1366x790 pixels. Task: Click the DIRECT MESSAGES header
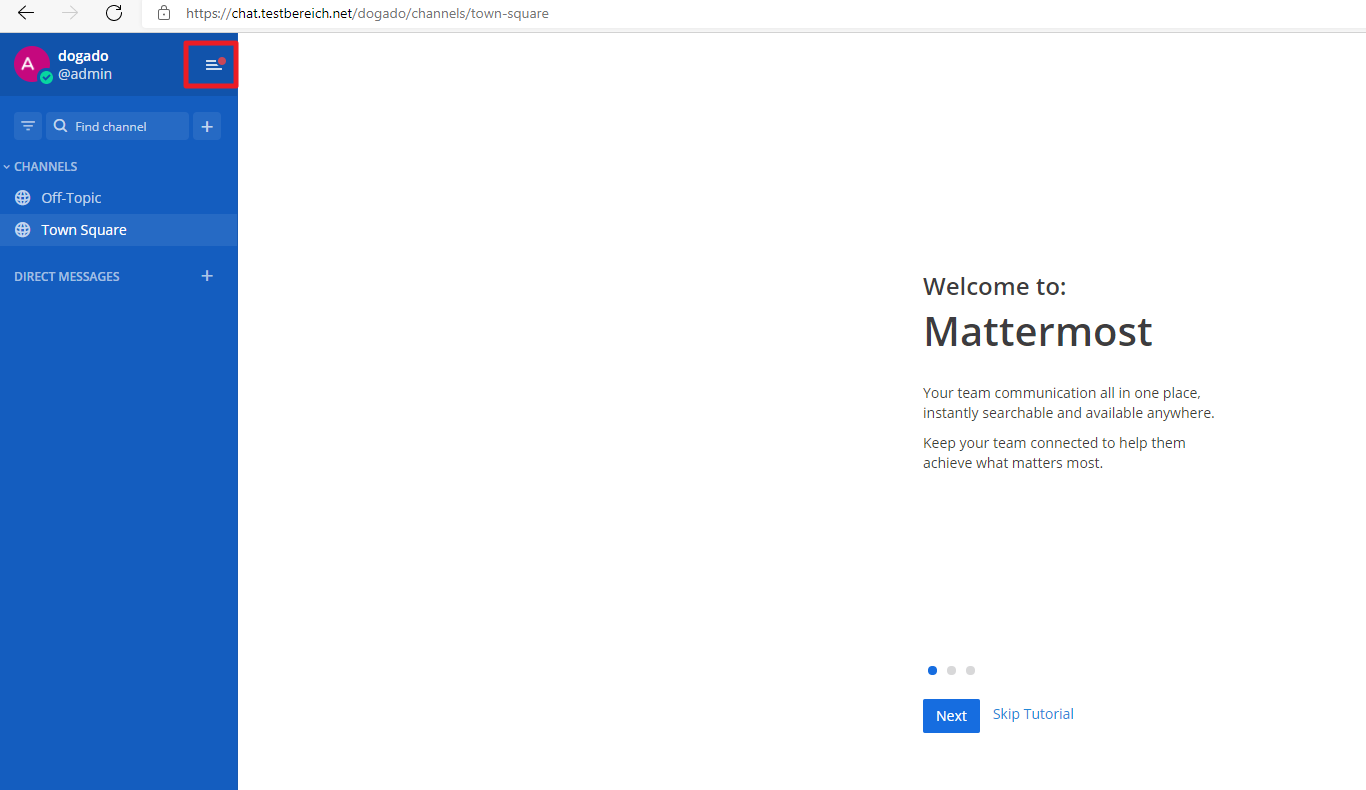pyautogui.click(x=67, y=277)
